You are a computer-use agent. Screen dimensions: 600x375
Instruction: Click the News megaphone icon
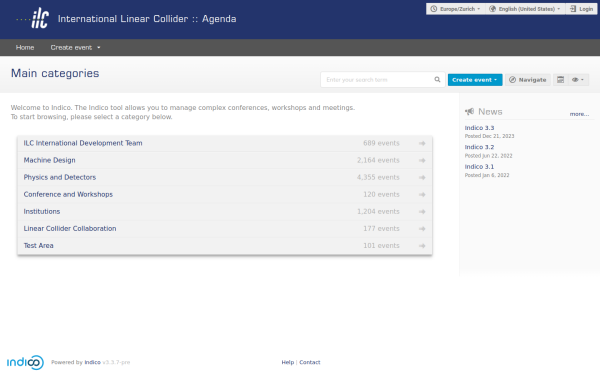[x=470, y=112]
